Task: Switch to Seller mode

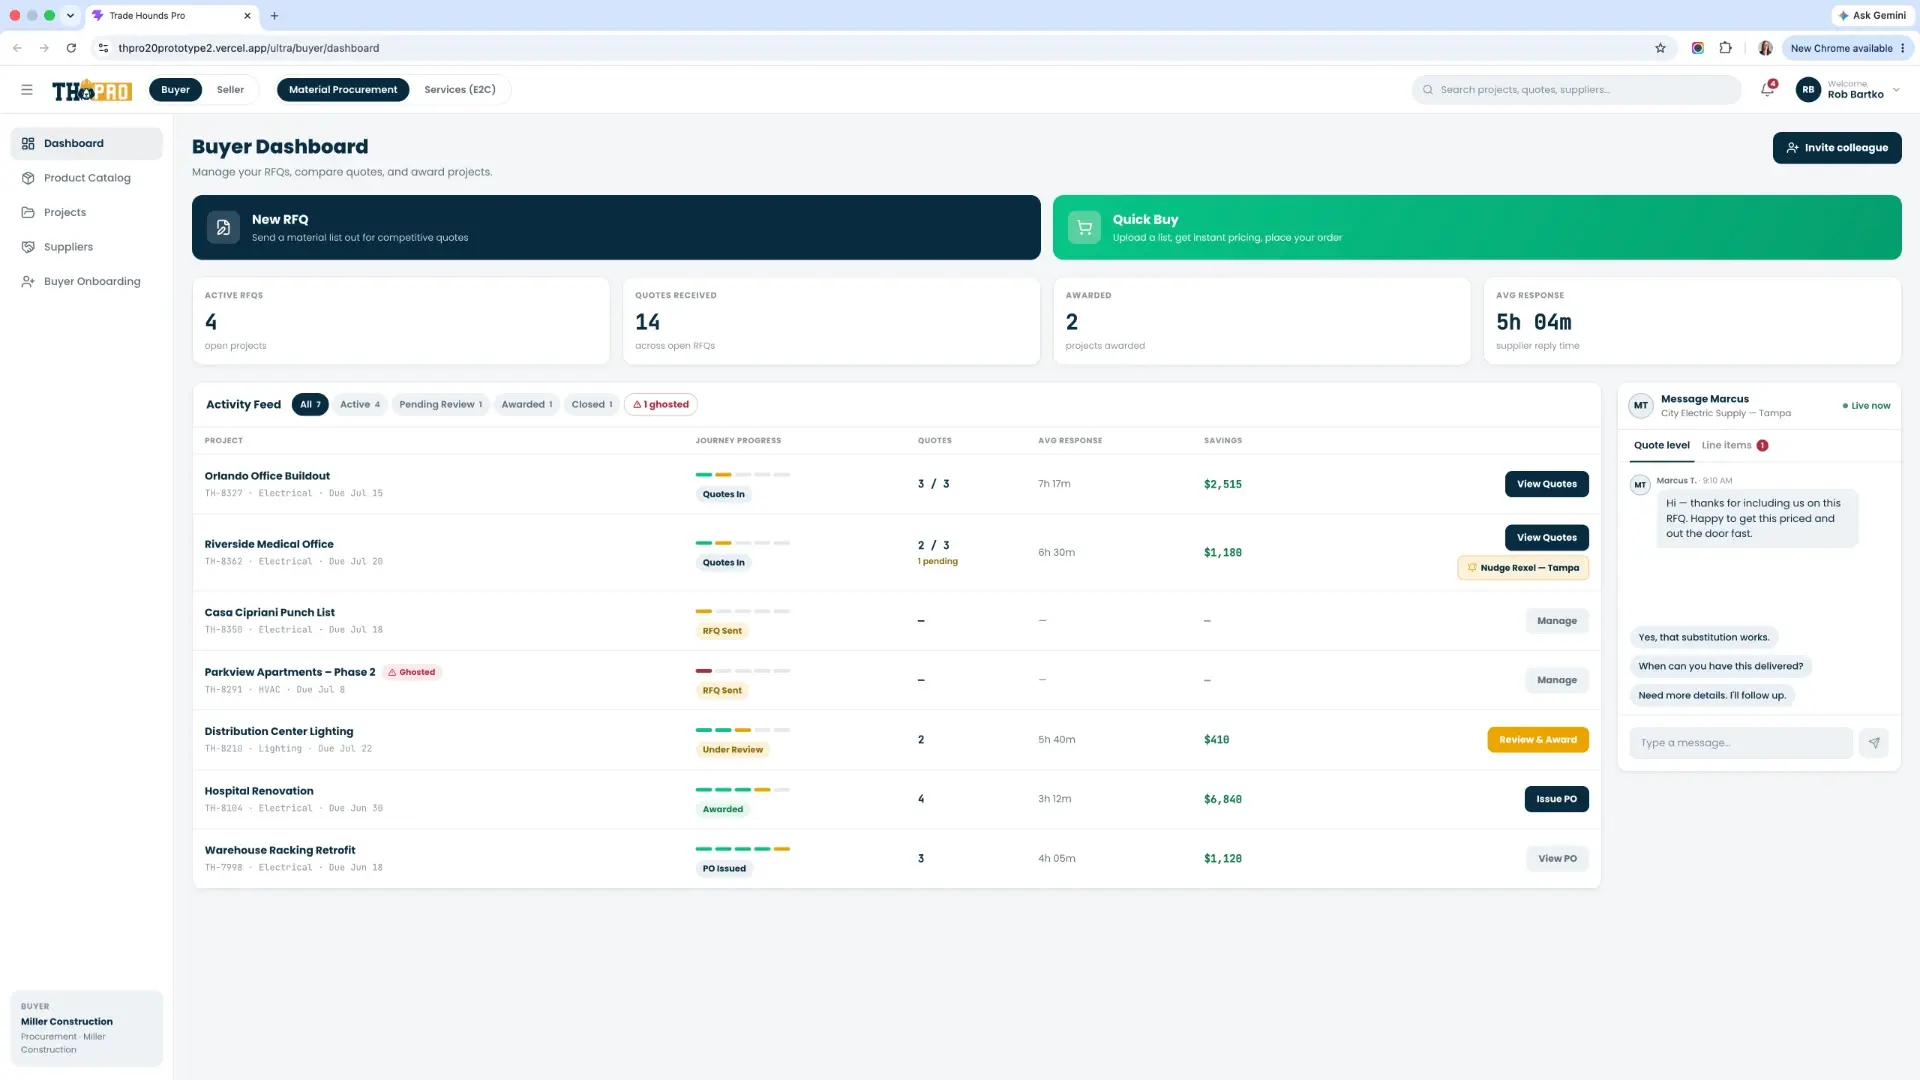Action: [x=230, y=90]
